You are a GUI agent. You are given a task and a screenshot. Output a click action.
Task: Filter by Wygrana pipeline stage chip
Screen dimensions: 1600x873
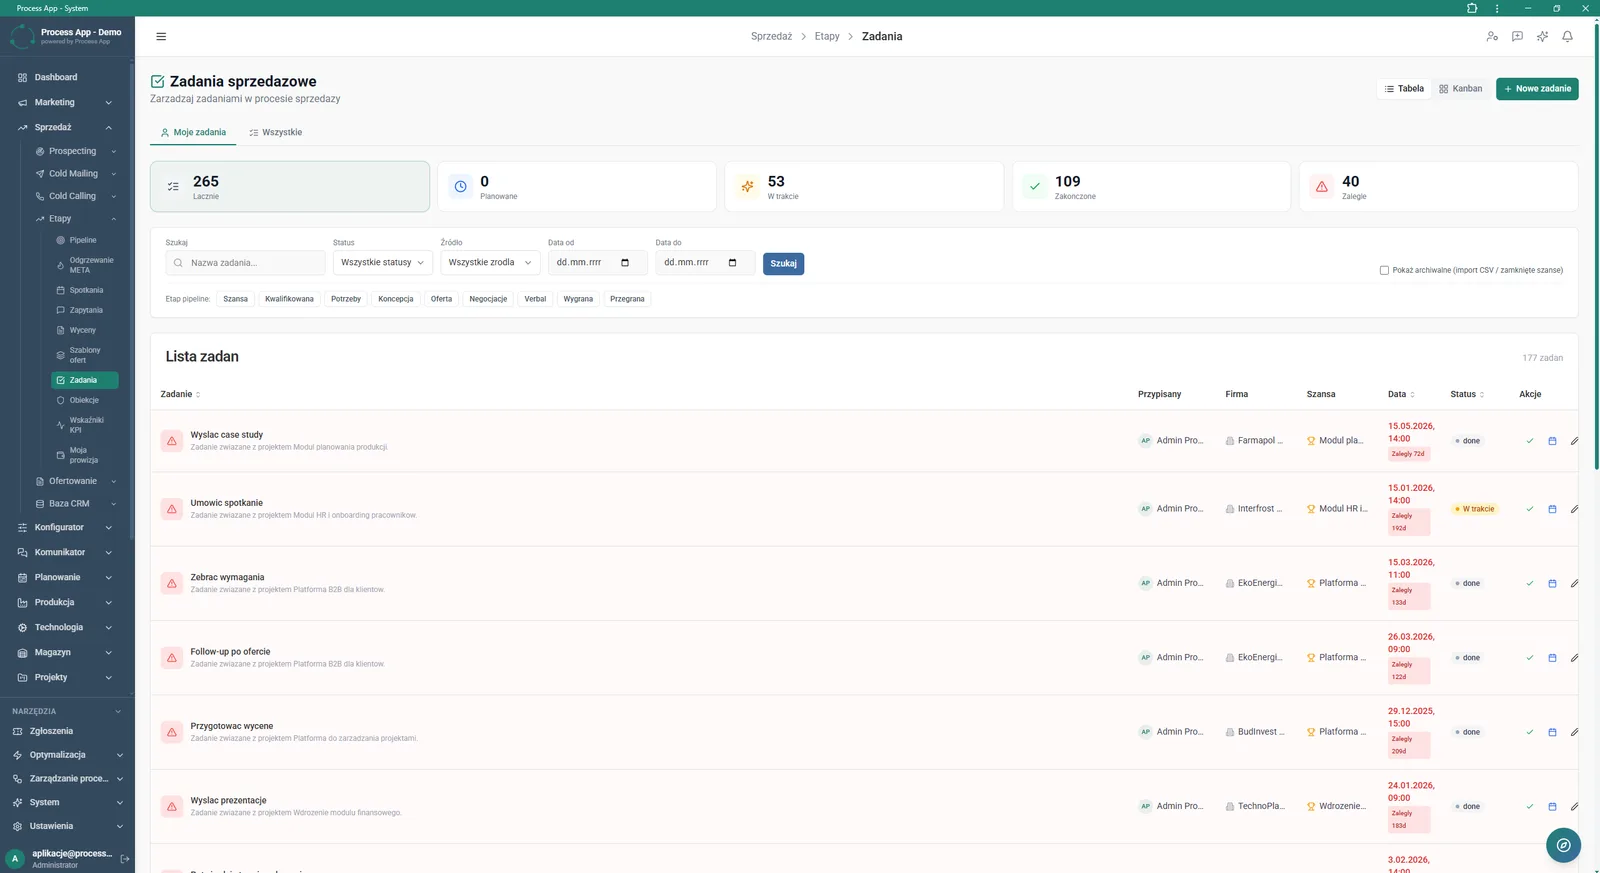click(x=578, y=299)
